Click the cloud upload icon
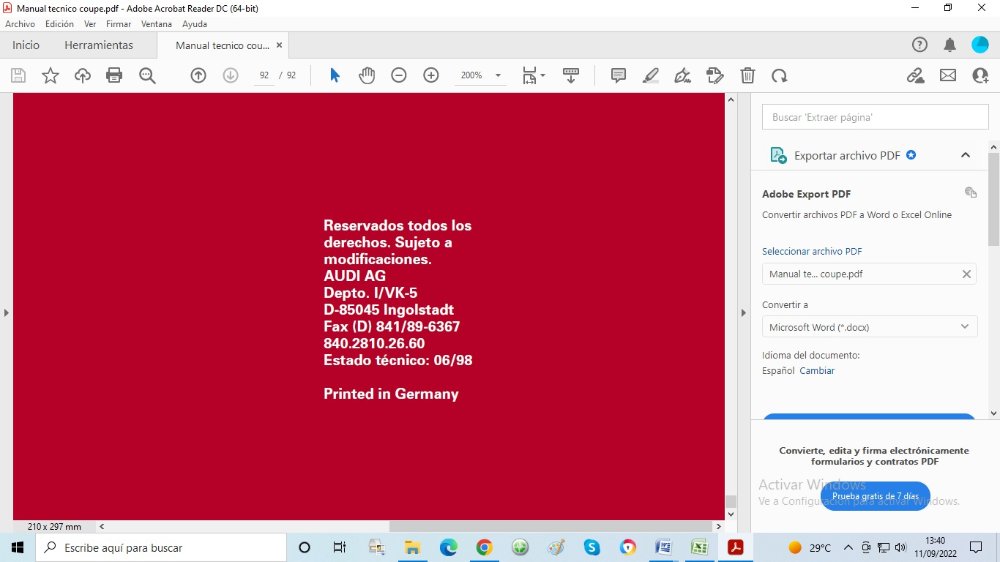Image resolution: width=1000 pixels, height=562 pixels. [82, 75]
